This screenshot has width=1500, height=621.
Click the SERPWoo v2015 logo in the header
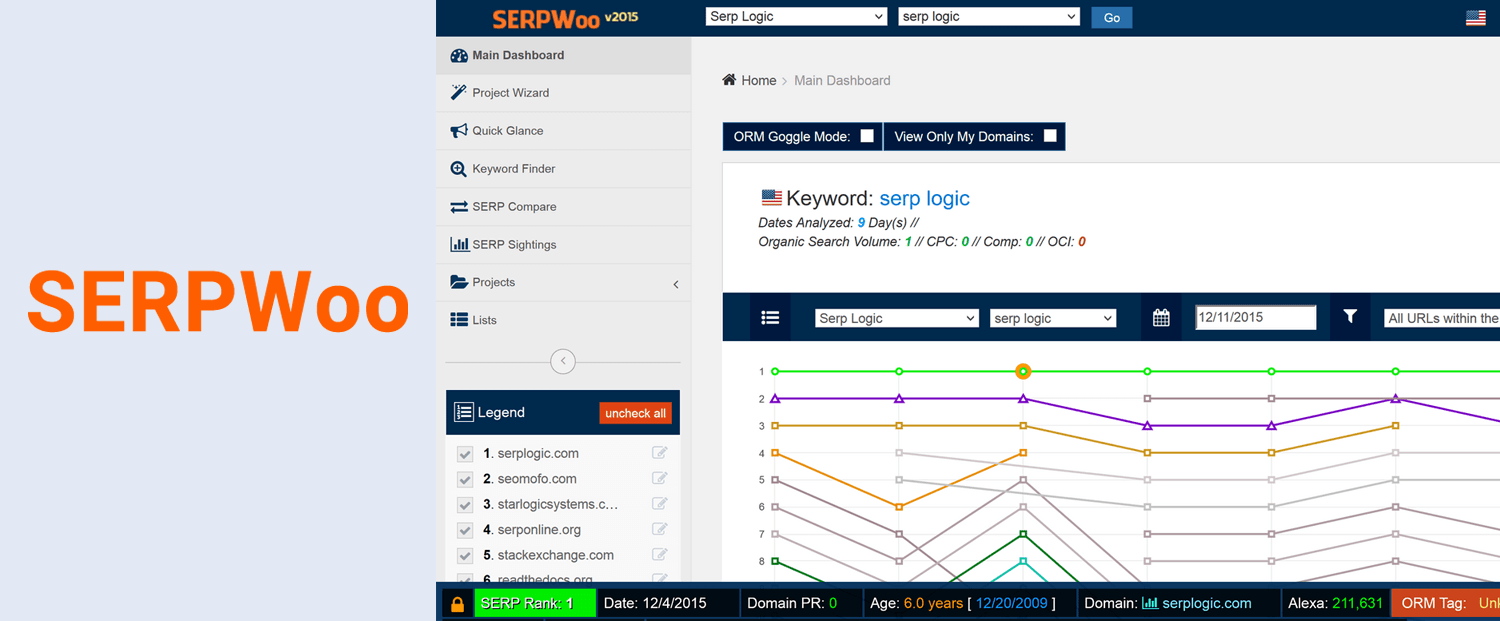point(565,18)
